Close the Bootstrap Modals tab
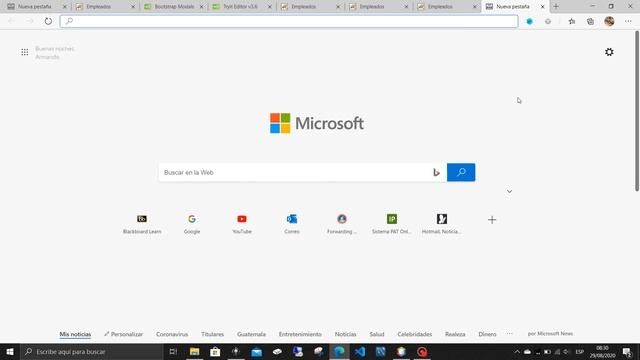Image resolution: width=640 pixels, height=360 pixels. 201,7
